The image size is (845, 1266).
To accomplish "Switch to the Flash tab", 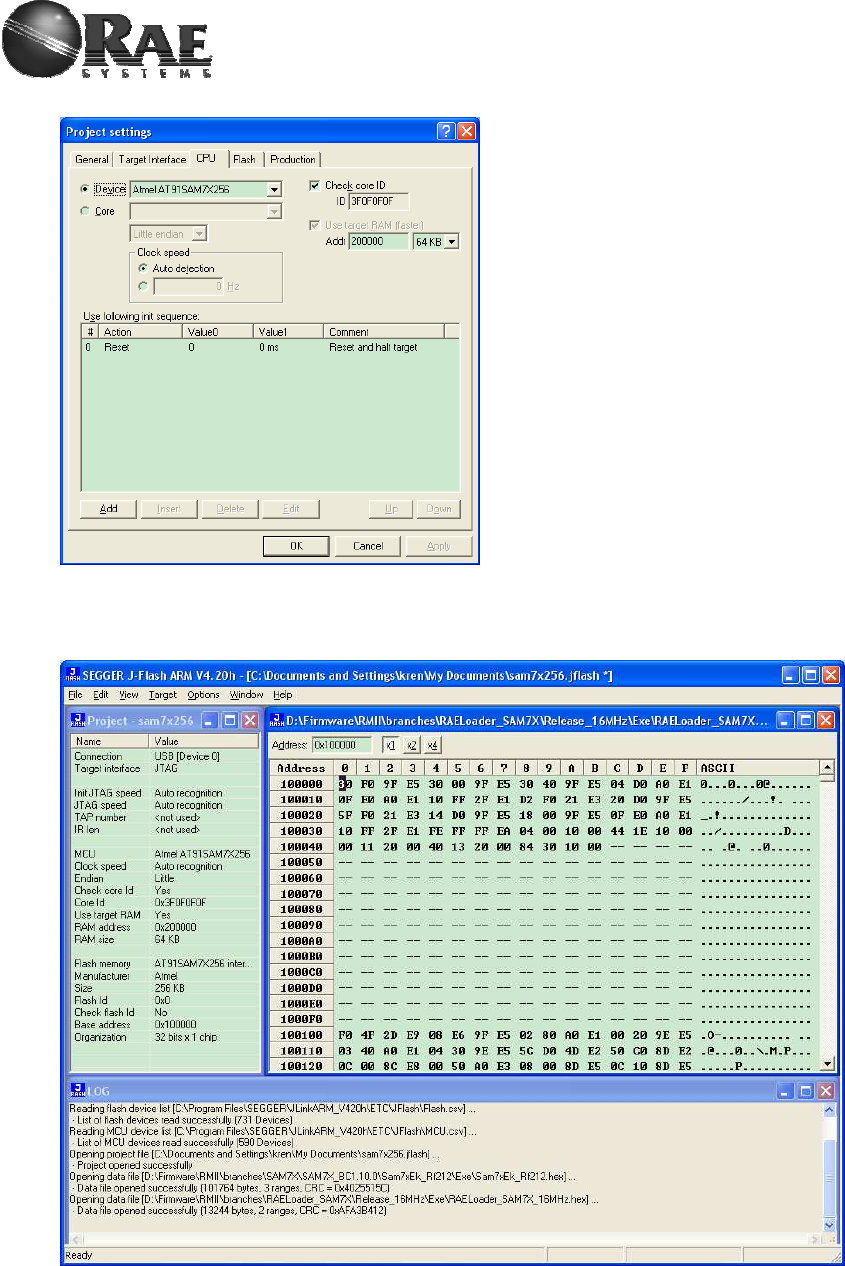I will (245, 159).
